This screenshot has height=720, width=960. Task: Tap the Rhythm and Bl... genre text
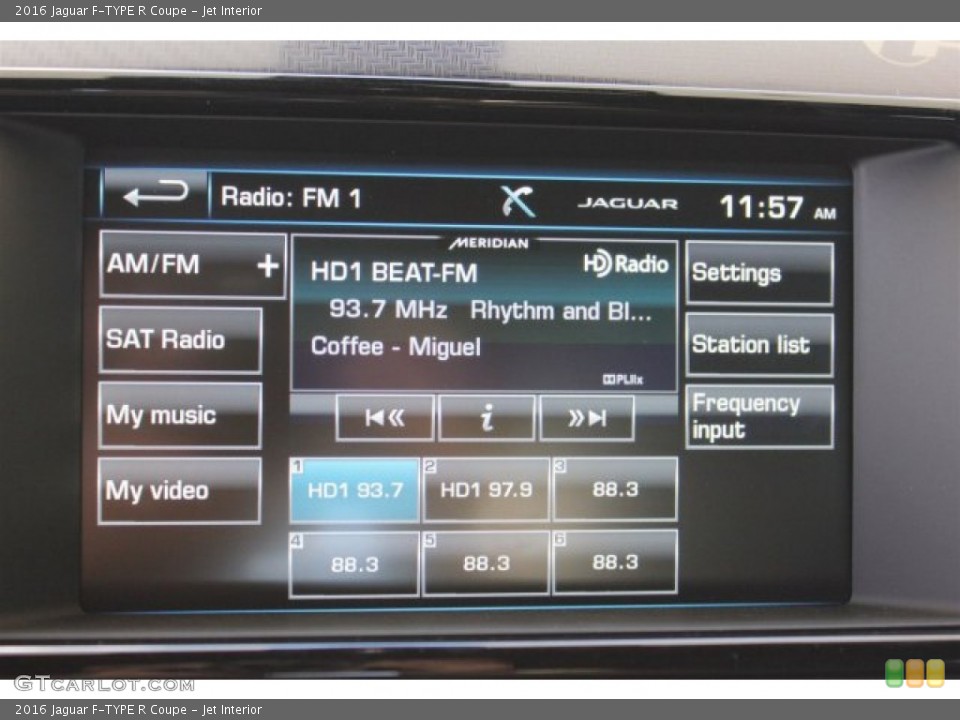pyautogui.click(x=561, y=311)
